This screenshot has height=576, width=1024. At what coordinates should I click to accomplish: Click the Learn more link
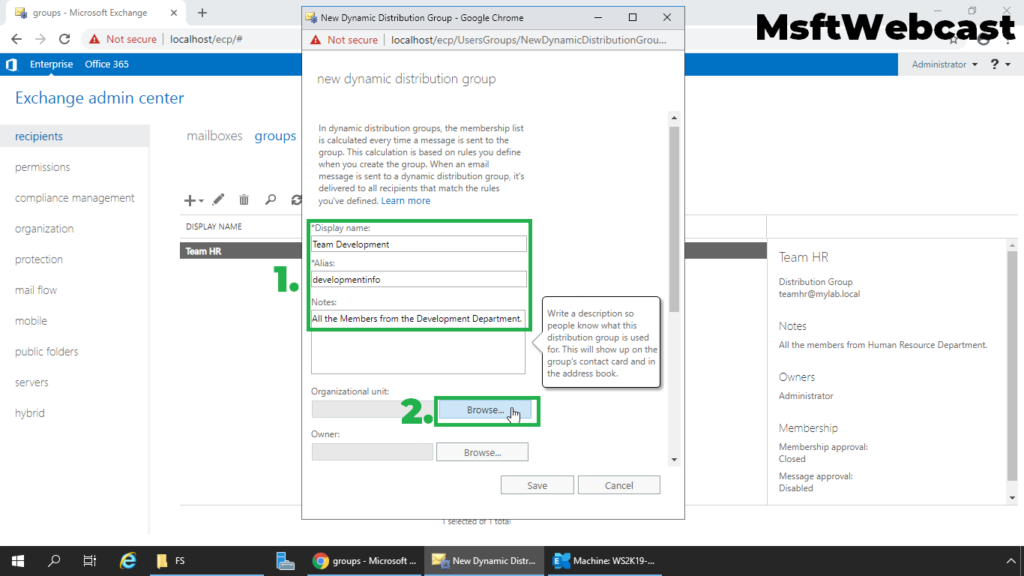(406, 200)
